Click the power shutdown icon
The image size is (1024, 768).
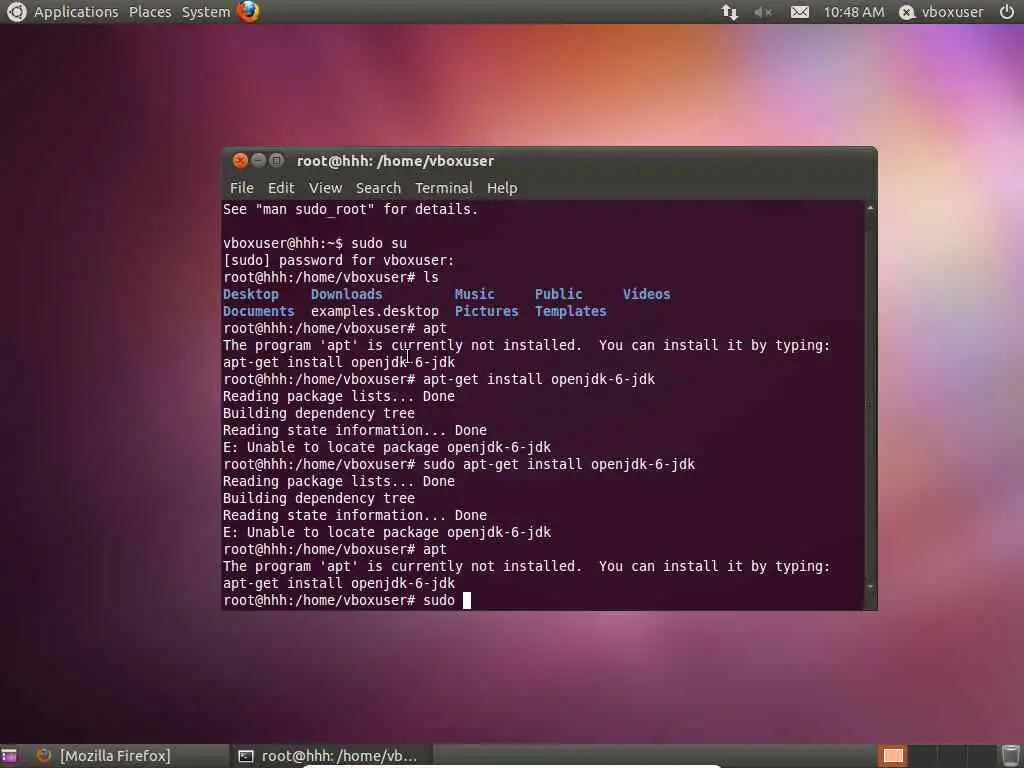(1007, 12)
